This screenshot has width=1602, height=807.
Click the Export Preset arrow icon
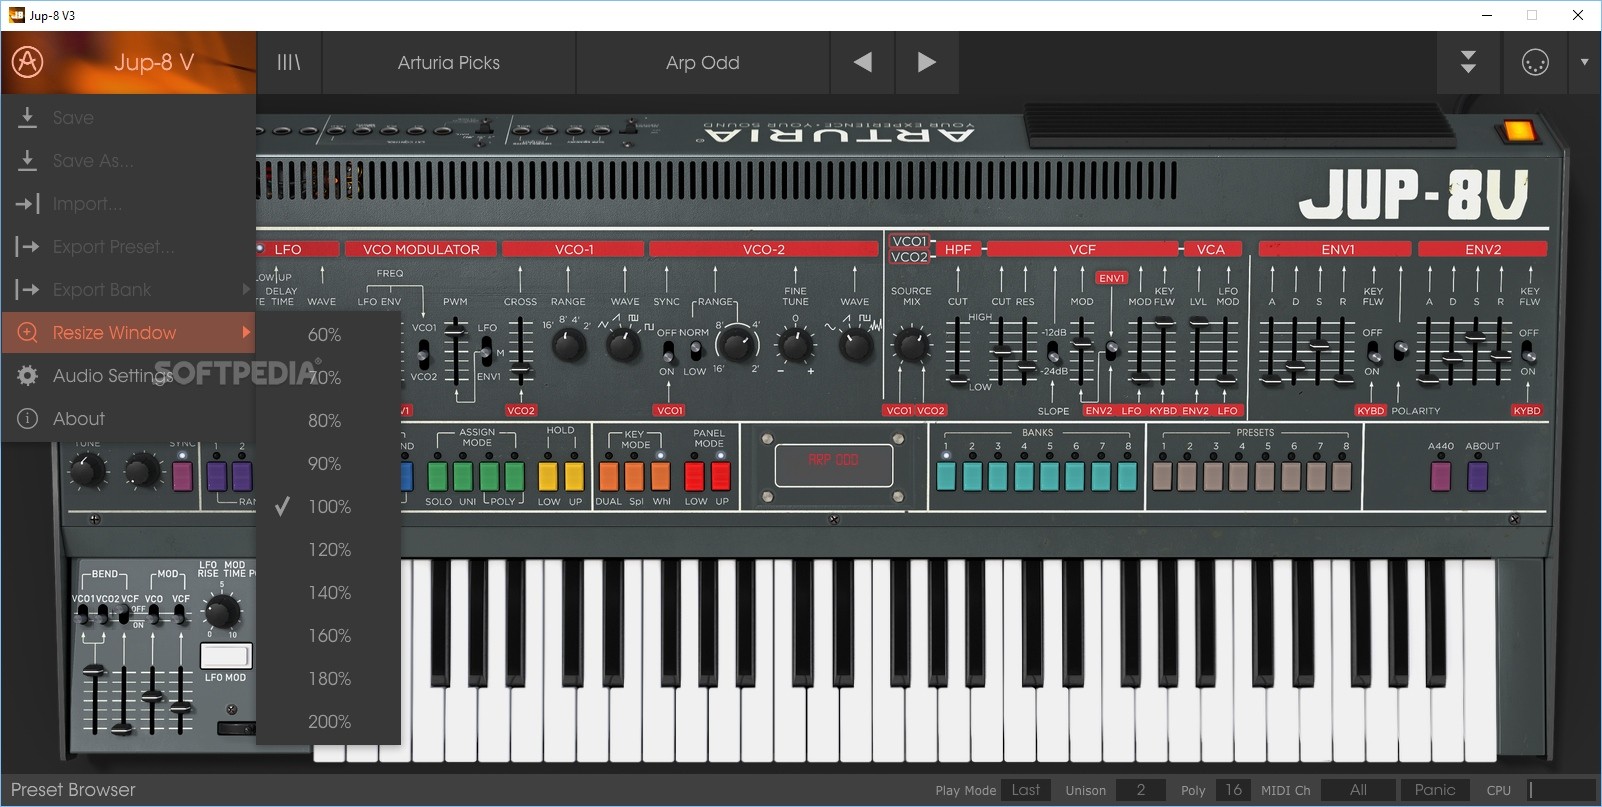click(x=27, y=246)
